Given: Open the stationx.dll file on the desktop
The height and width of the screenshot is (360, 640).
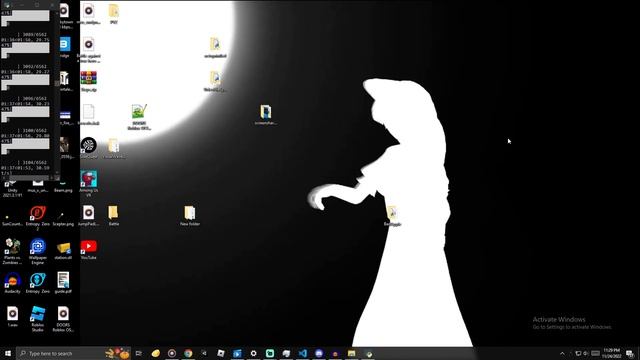Looking at the screenshot, I should pos(63,251).
